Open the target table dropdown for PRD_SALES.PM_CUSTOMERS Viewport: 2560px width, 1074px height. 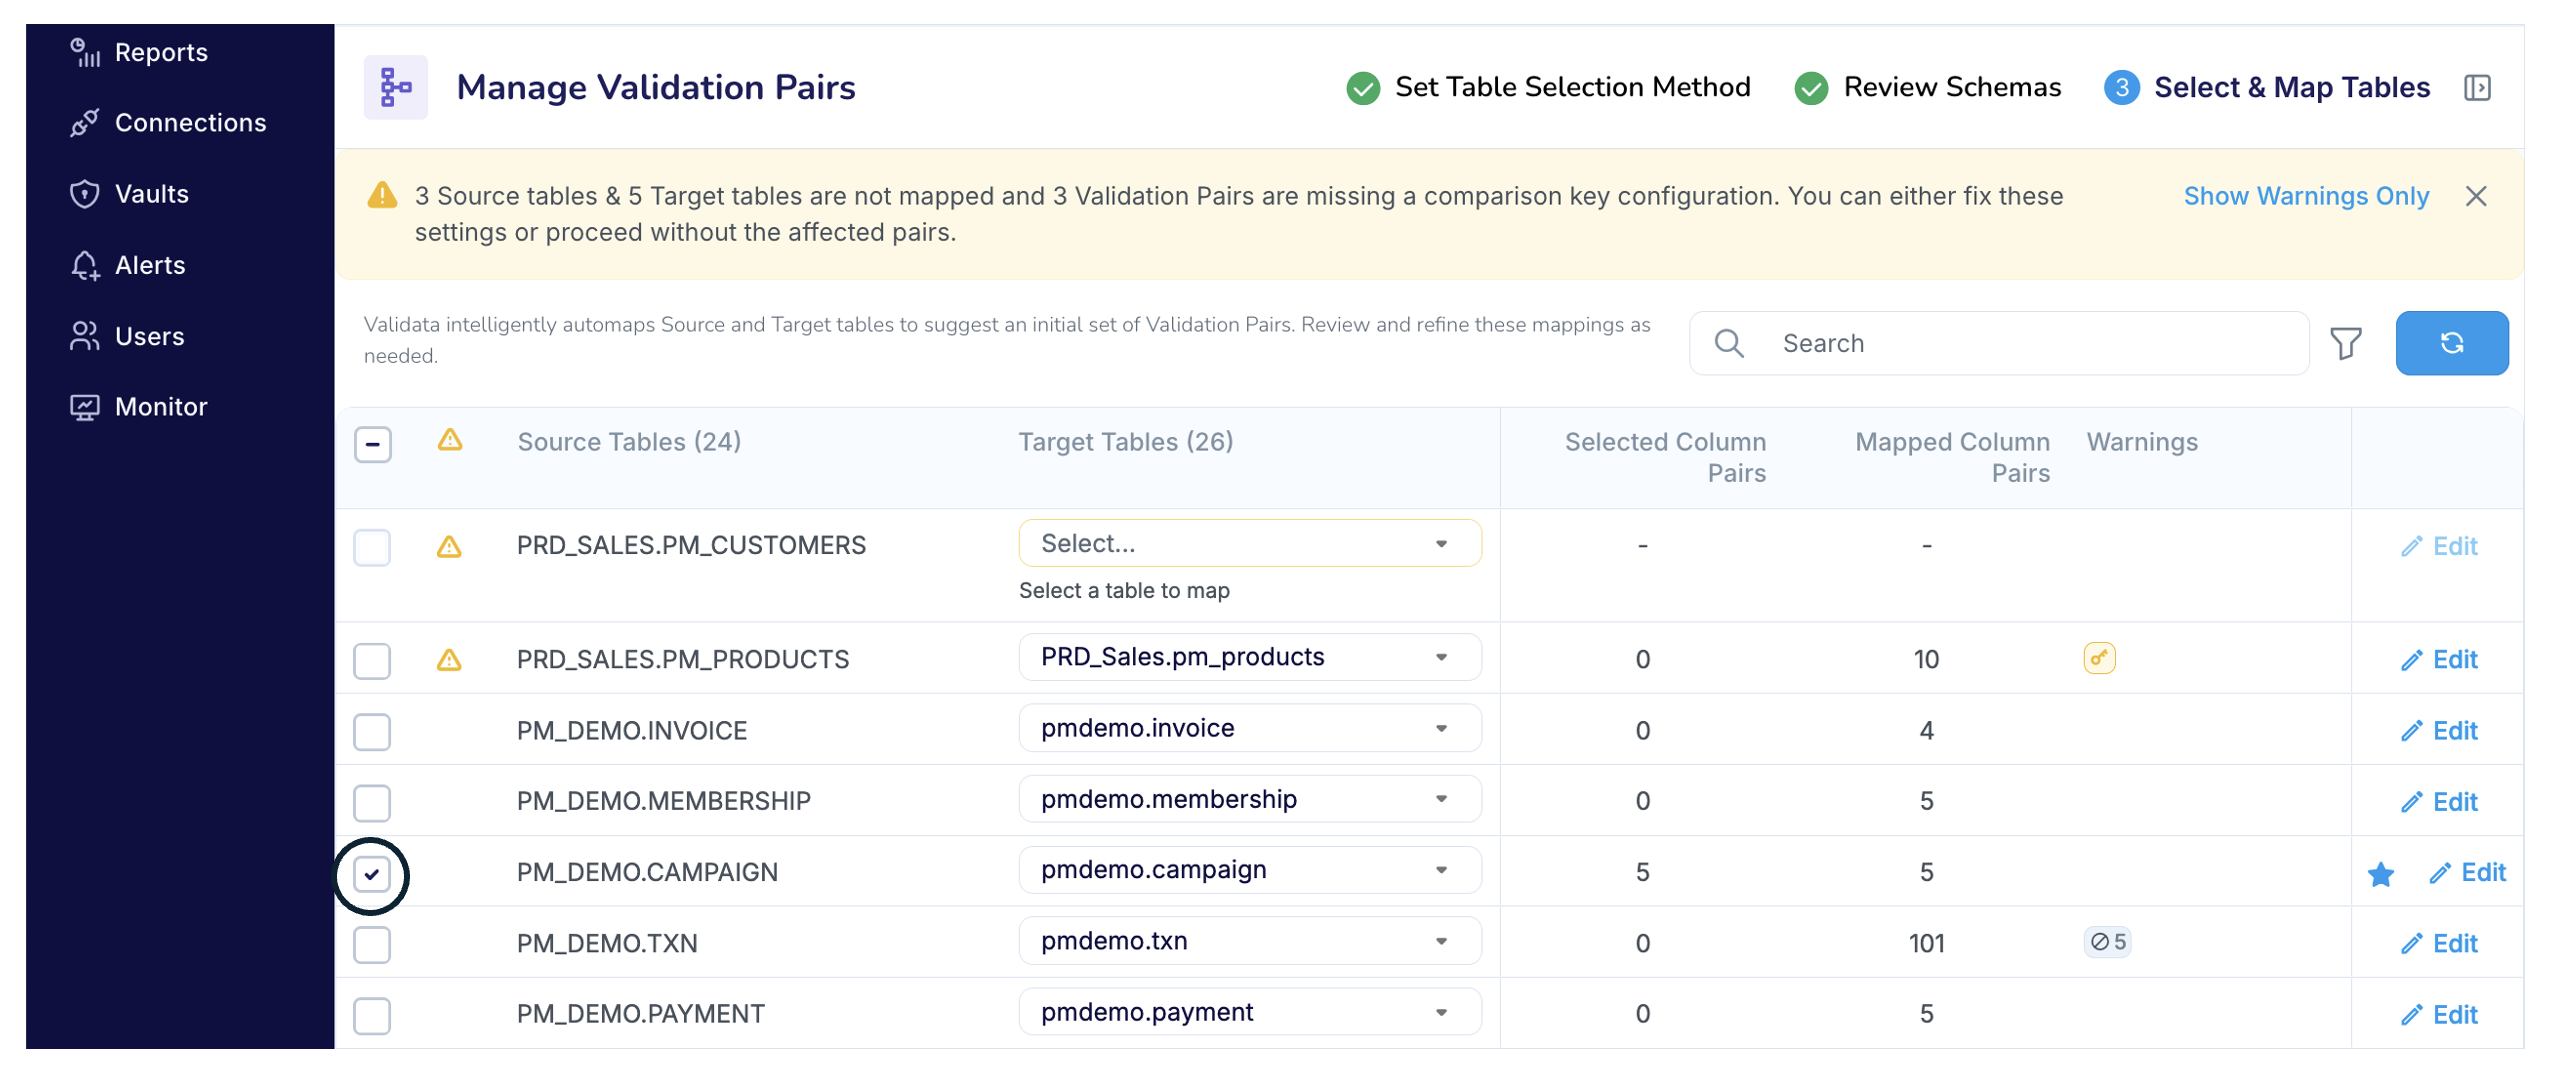click(1248, 543)
